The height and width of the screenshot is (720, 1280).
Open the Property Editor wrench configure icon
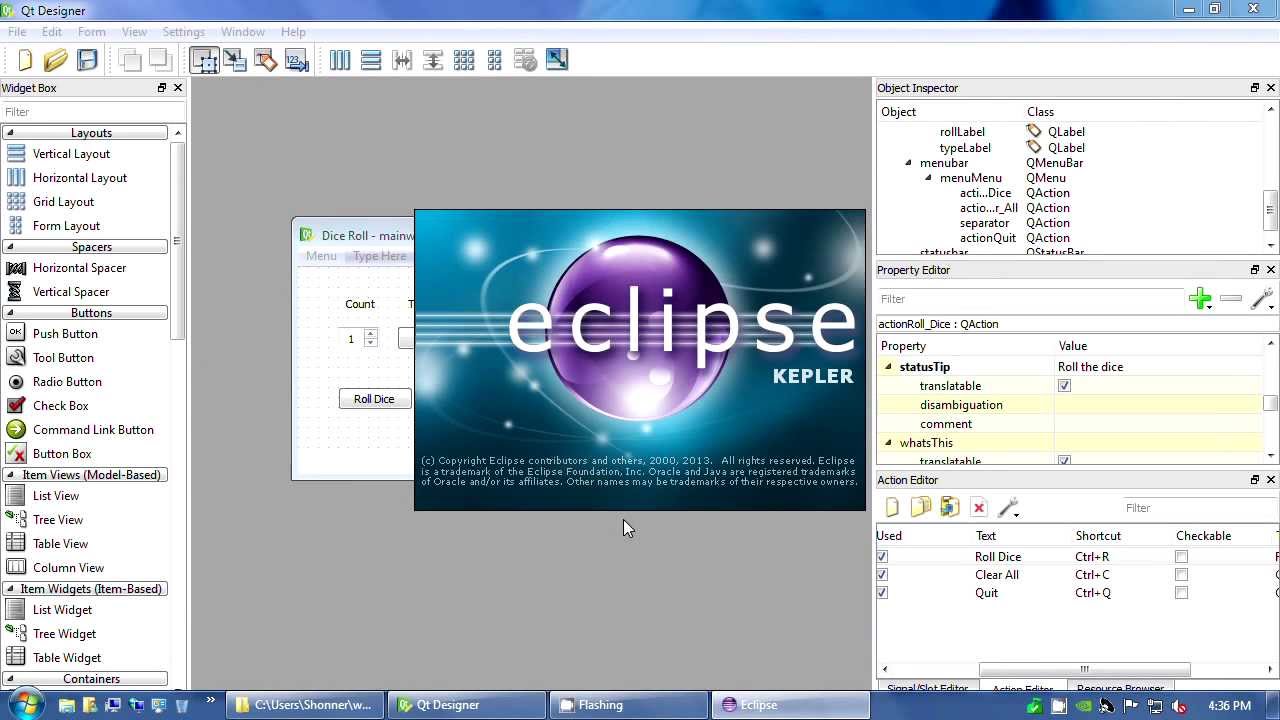(x=1262, y=299)
